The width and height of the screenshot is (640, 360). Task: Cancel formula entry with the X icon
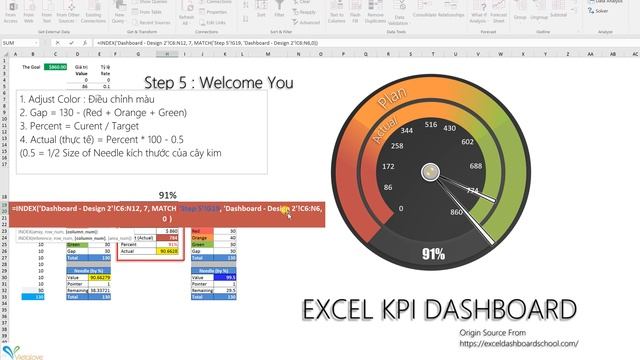tap(58, 43)
